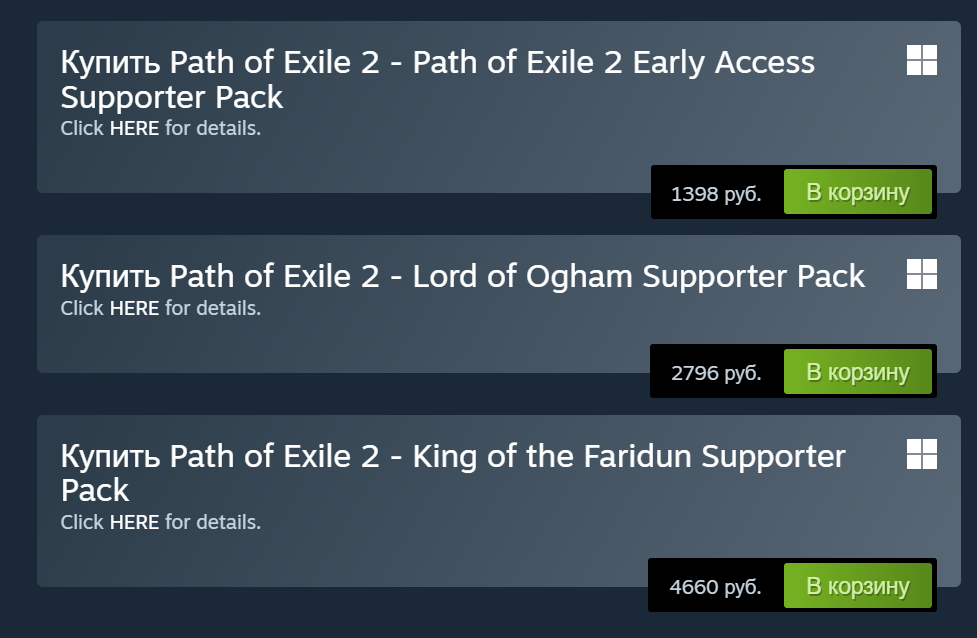
Task: Open HERE link under Early Access Supporter Pack
Action: coord(134,128)
